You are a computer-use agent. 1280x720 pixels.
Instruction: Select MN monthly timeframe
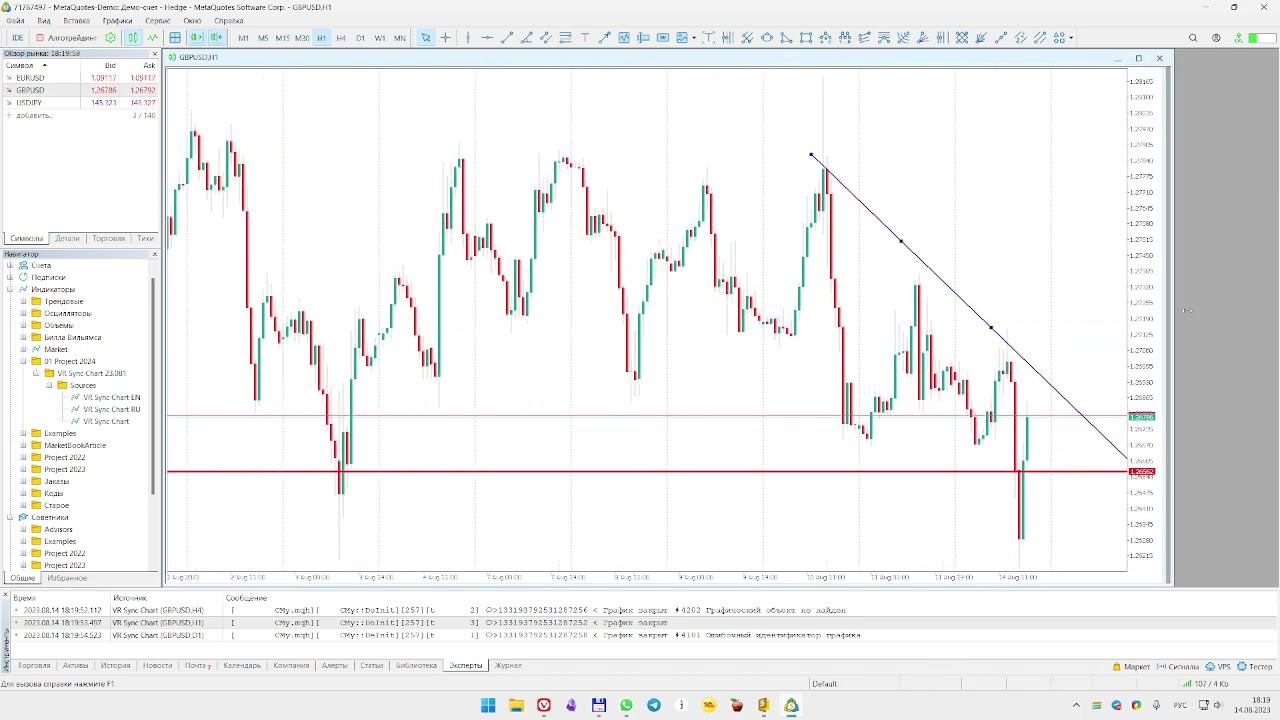[x=400, y=38]
